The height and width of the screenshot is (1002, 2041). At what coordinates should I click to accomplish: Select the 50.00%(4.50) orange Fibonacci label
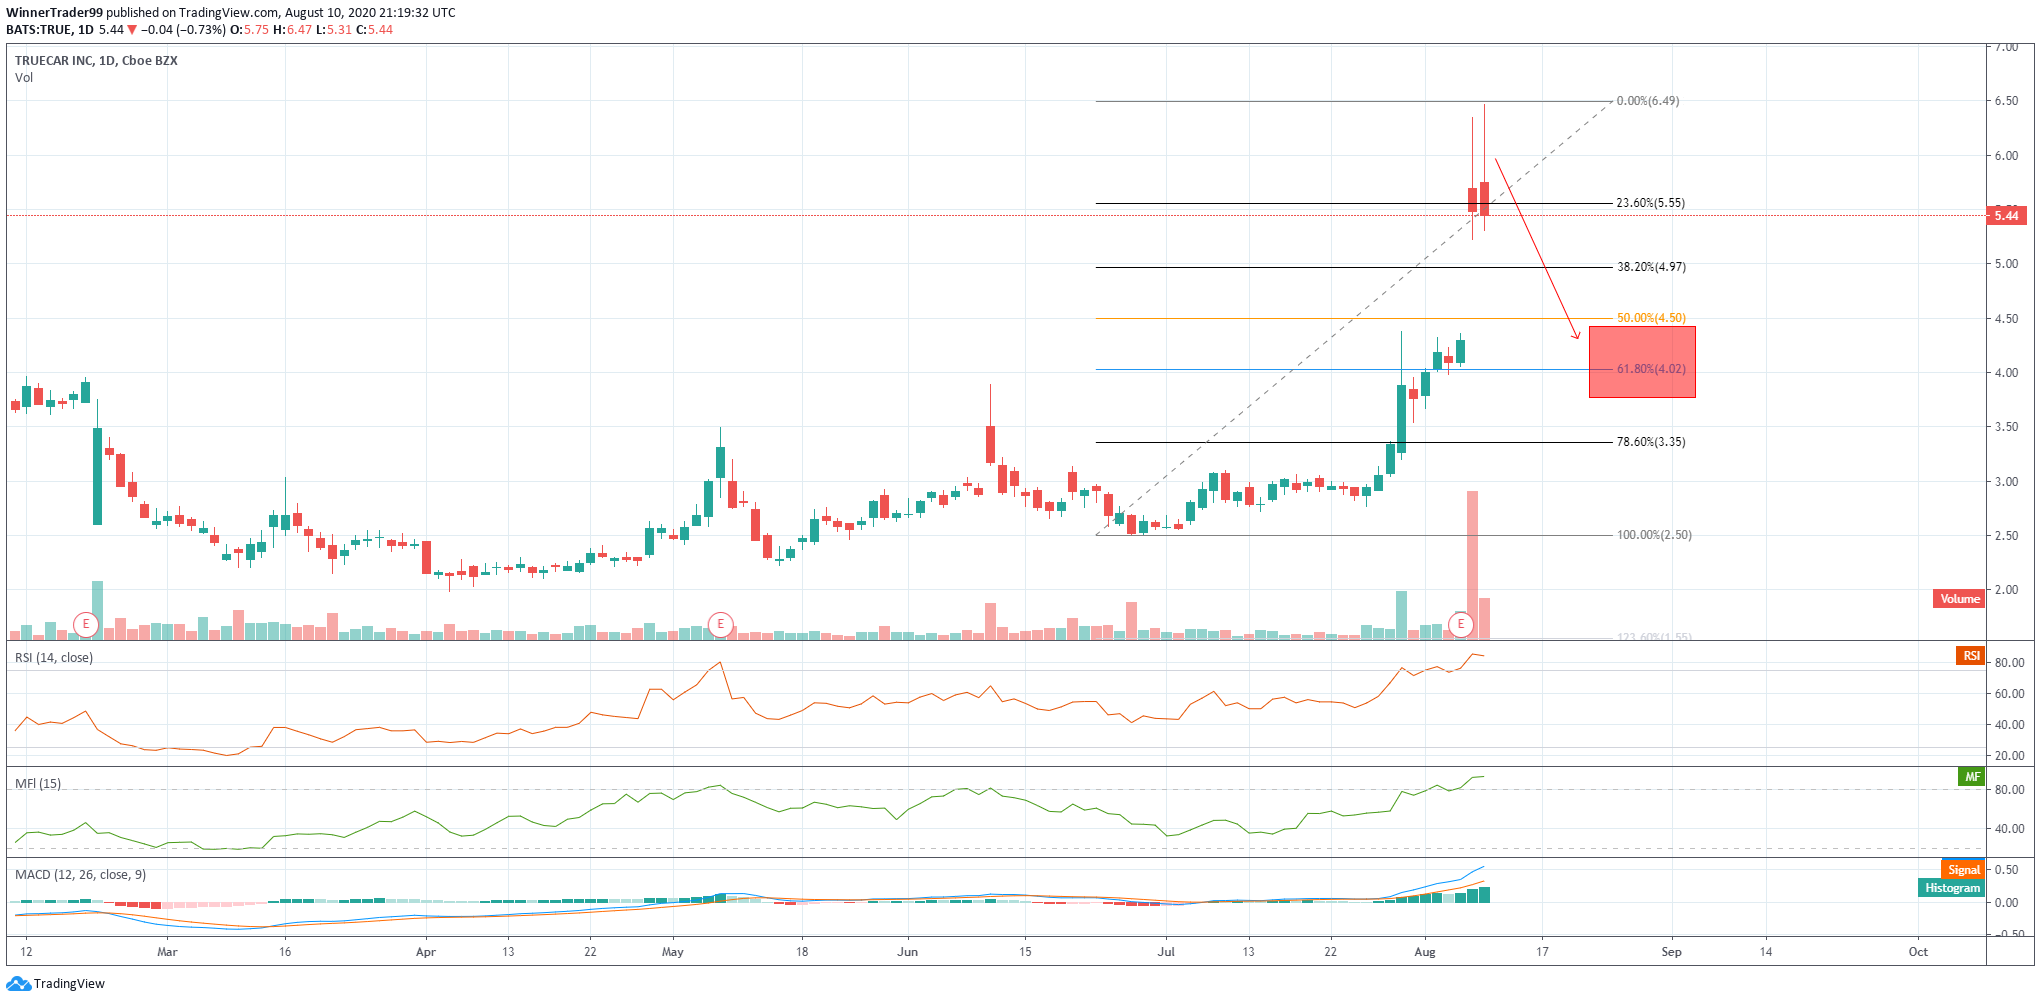1651,318
